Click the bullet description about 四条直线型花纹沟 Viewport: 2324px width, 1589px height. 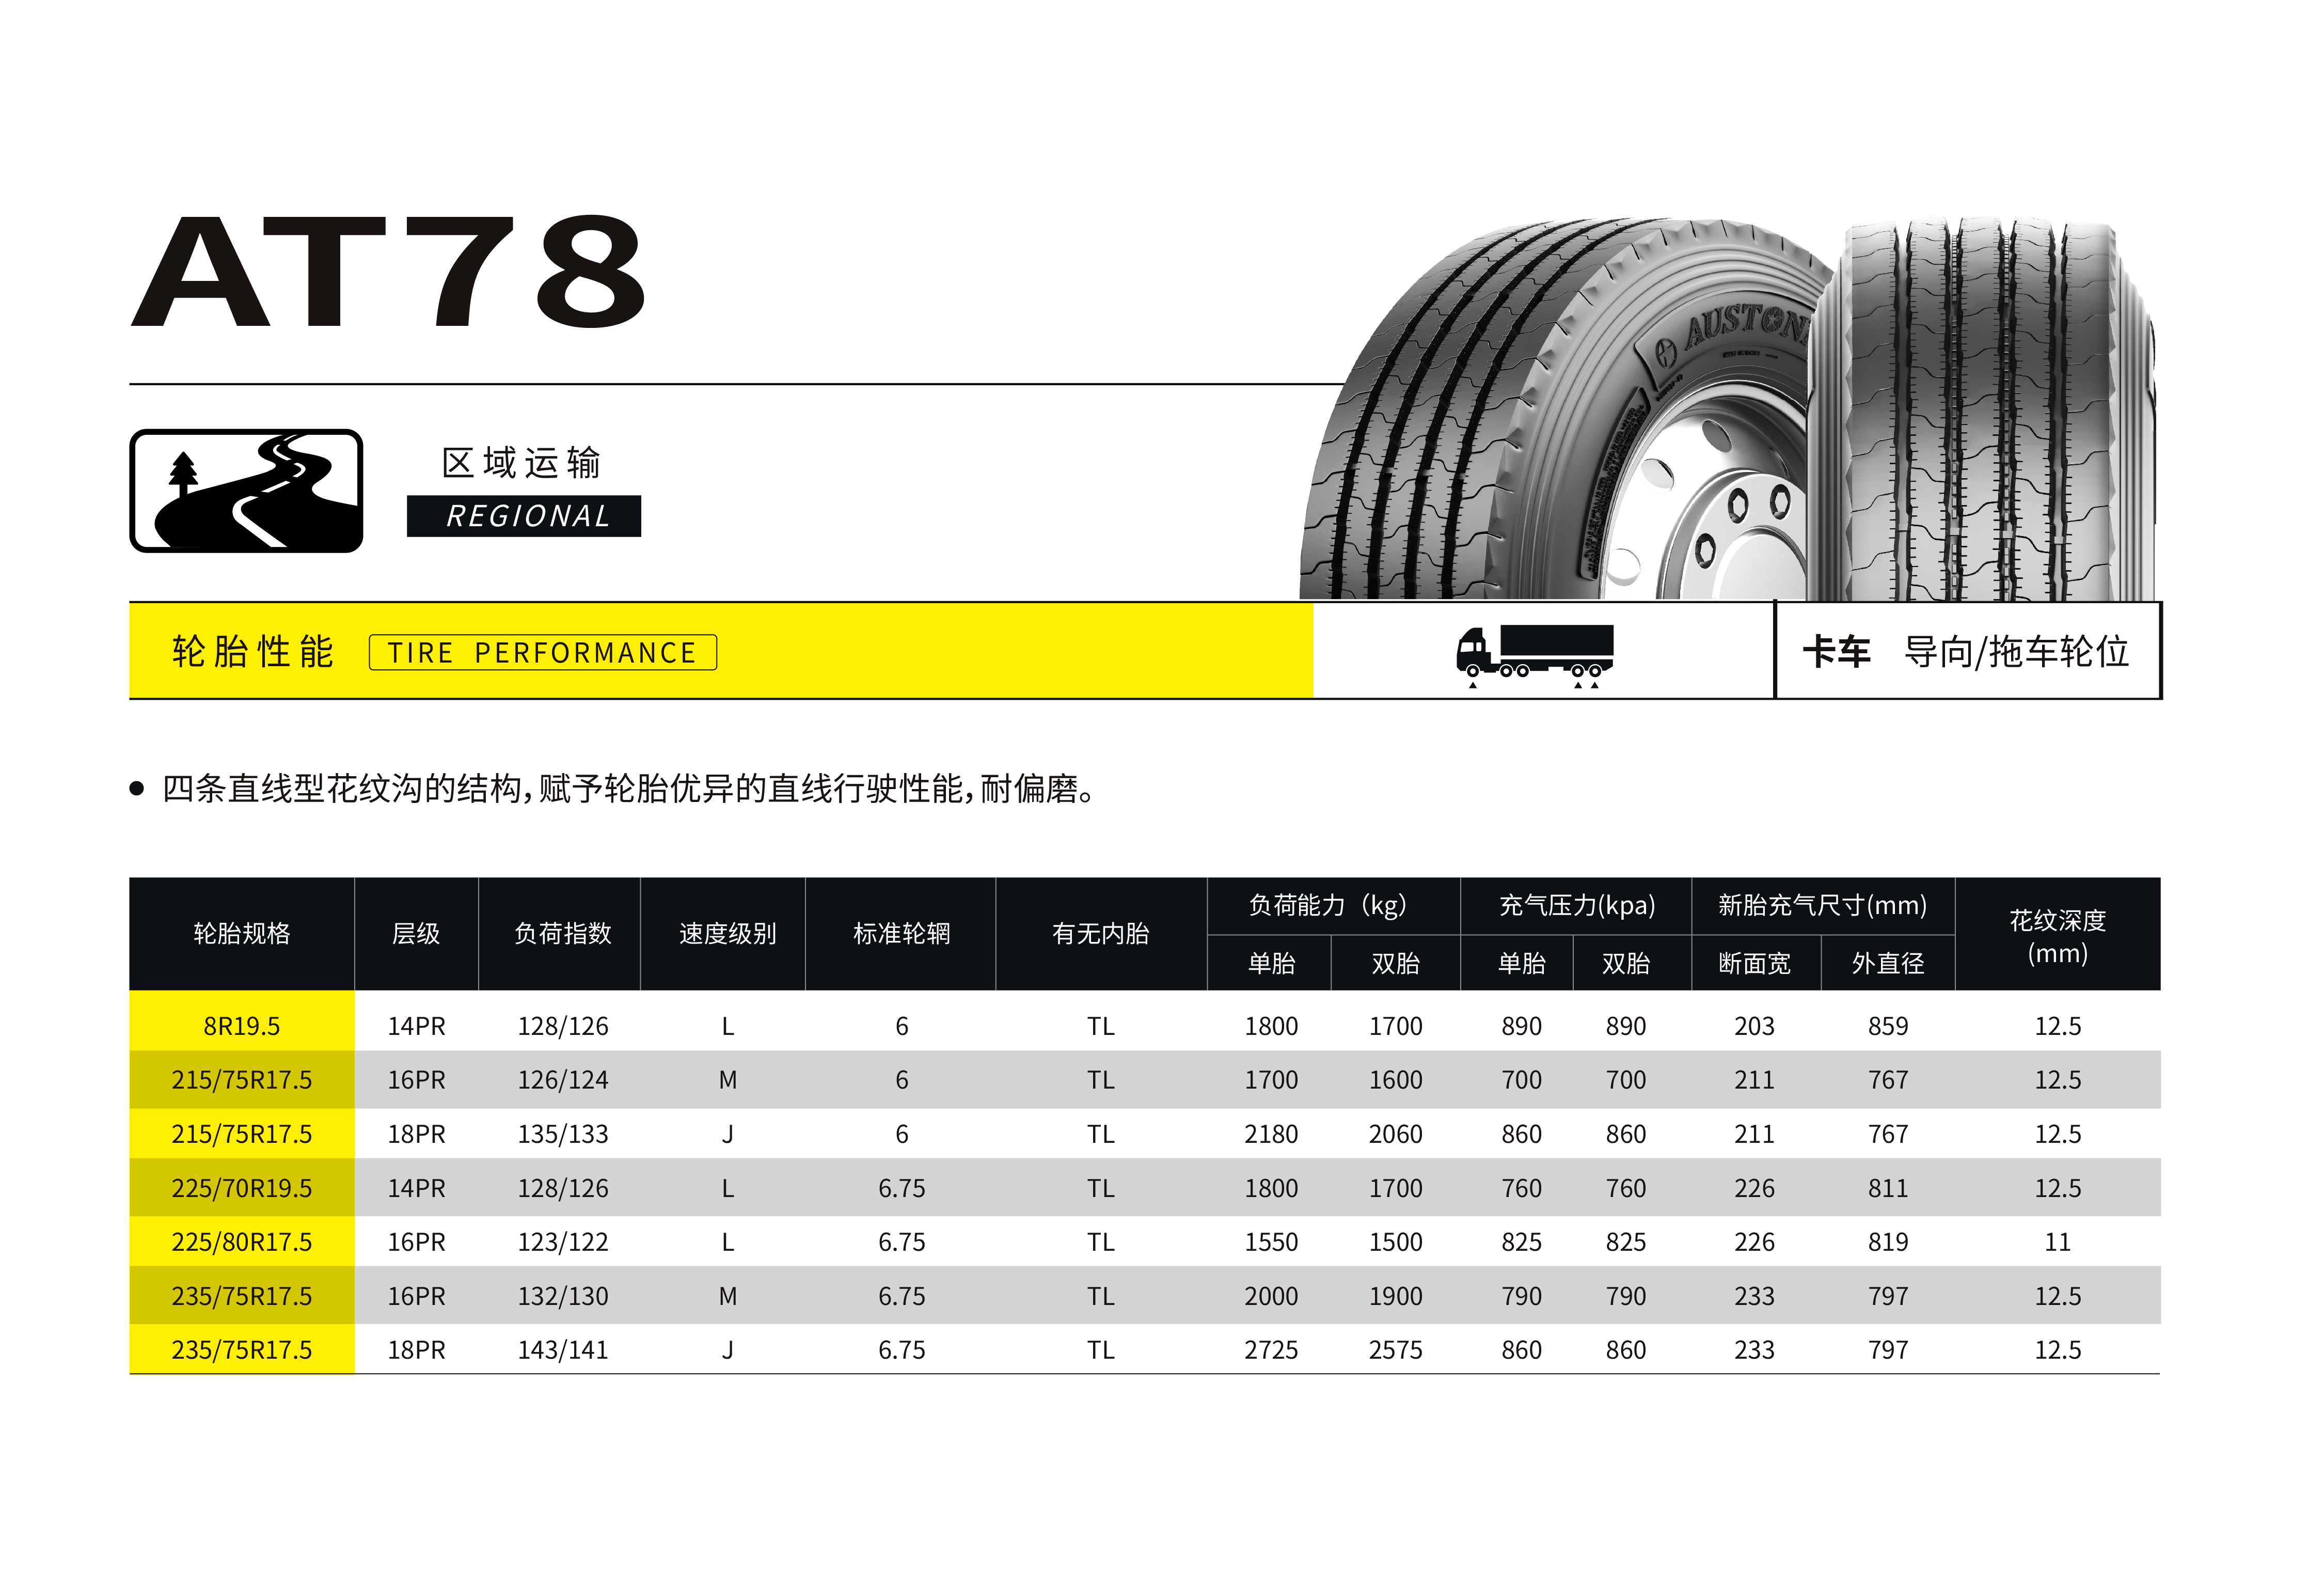628,789
